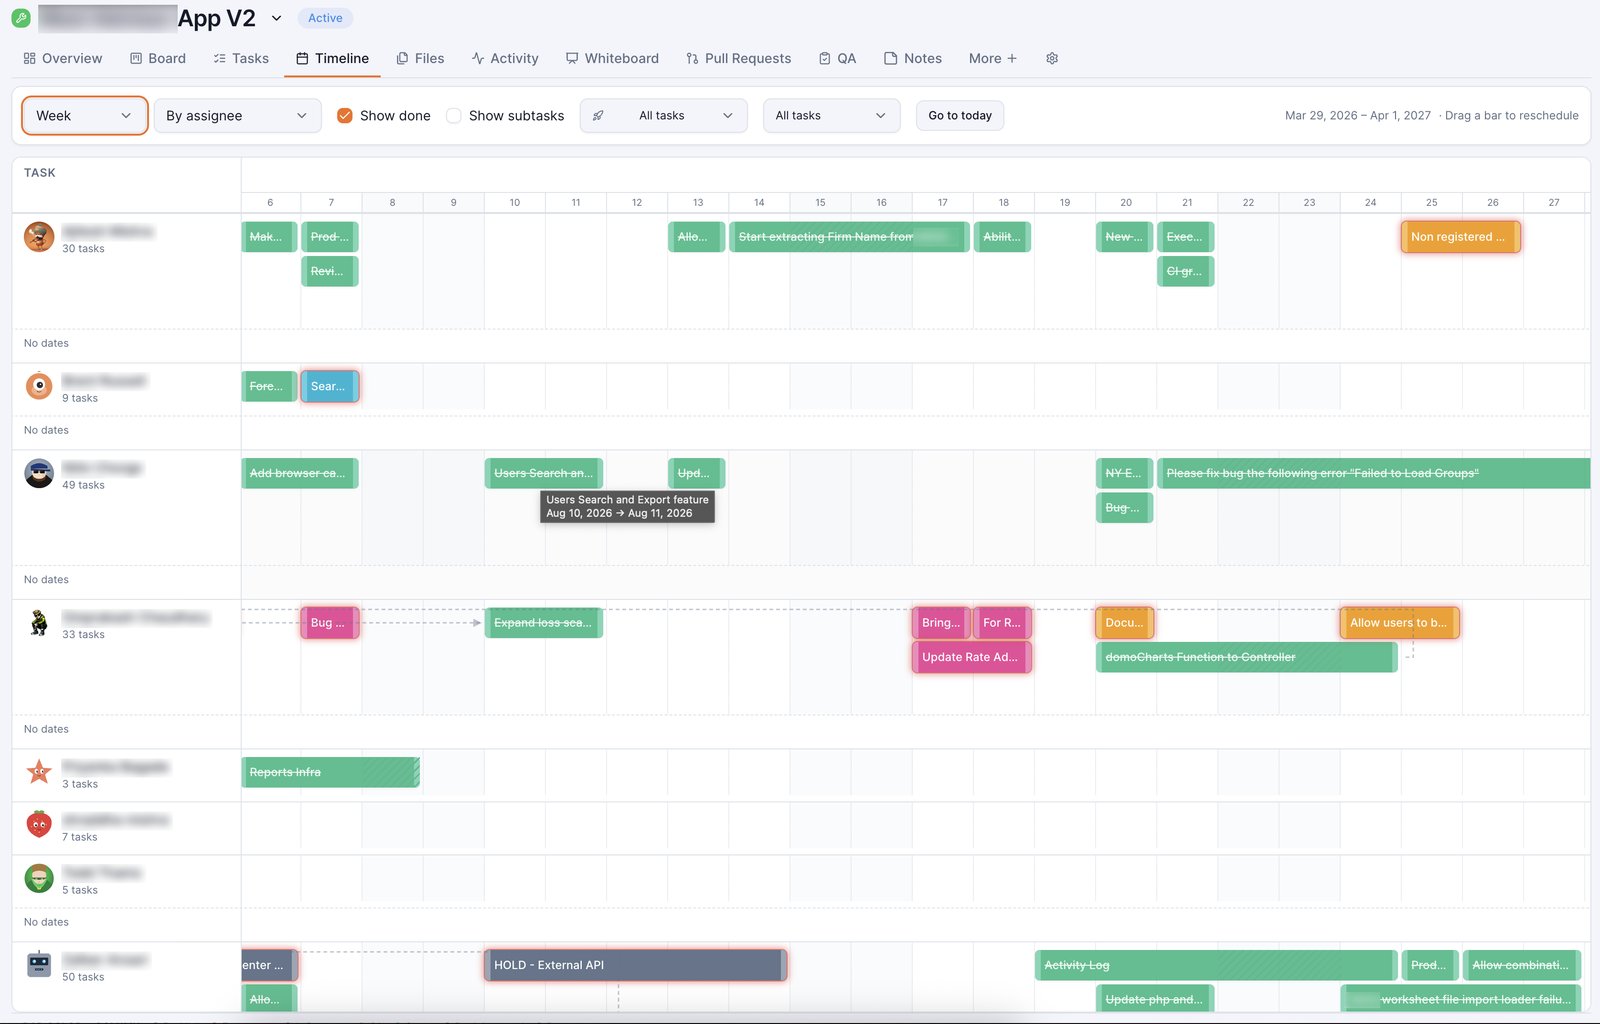Image resolution: width=1600 pixels, height=1024 pixels.
Task: Click the Go to today button
Action: (960, 116)
